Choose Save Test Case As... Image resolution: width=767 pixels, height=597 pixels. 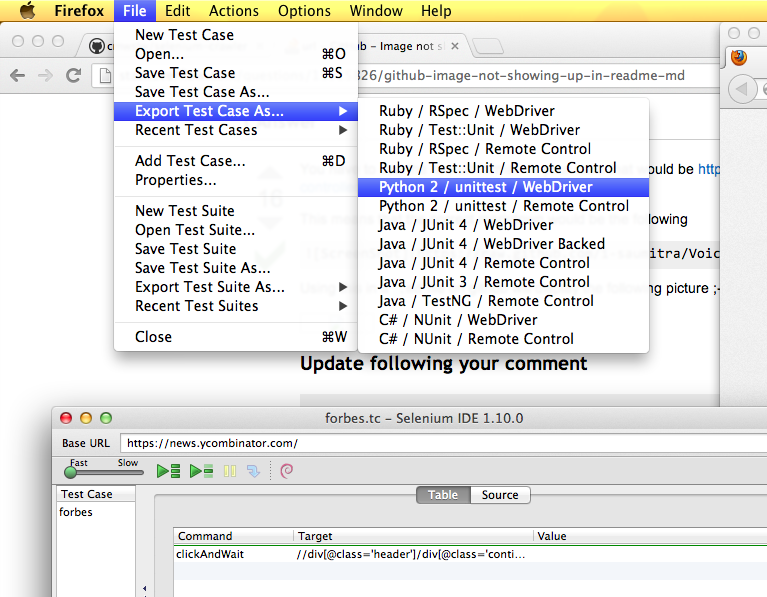[236, 92]
